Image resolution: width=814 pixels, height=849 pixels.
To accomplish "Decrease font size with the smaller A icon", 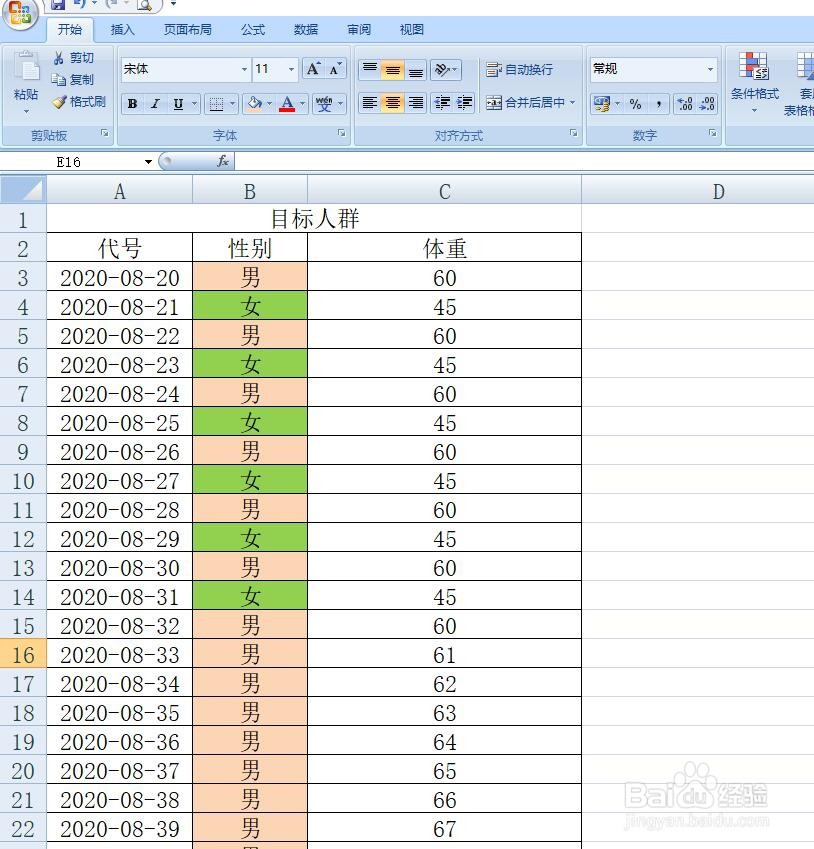I will (335, 69).
